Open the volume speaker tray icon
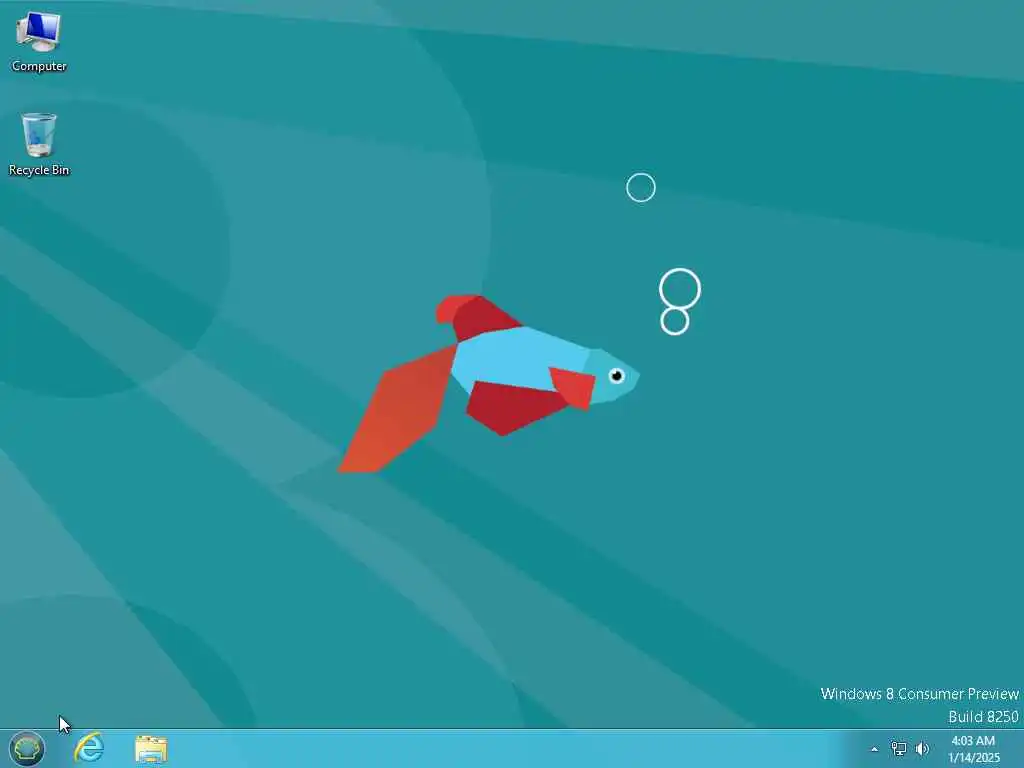This screenshot has height=768, width=1024. (922, 748)
